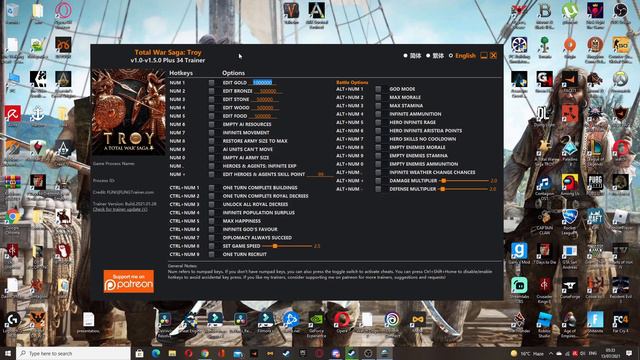640x360 pixels.
Task: Select the Traditional Chinese language radio button
Action: point(428,56)
